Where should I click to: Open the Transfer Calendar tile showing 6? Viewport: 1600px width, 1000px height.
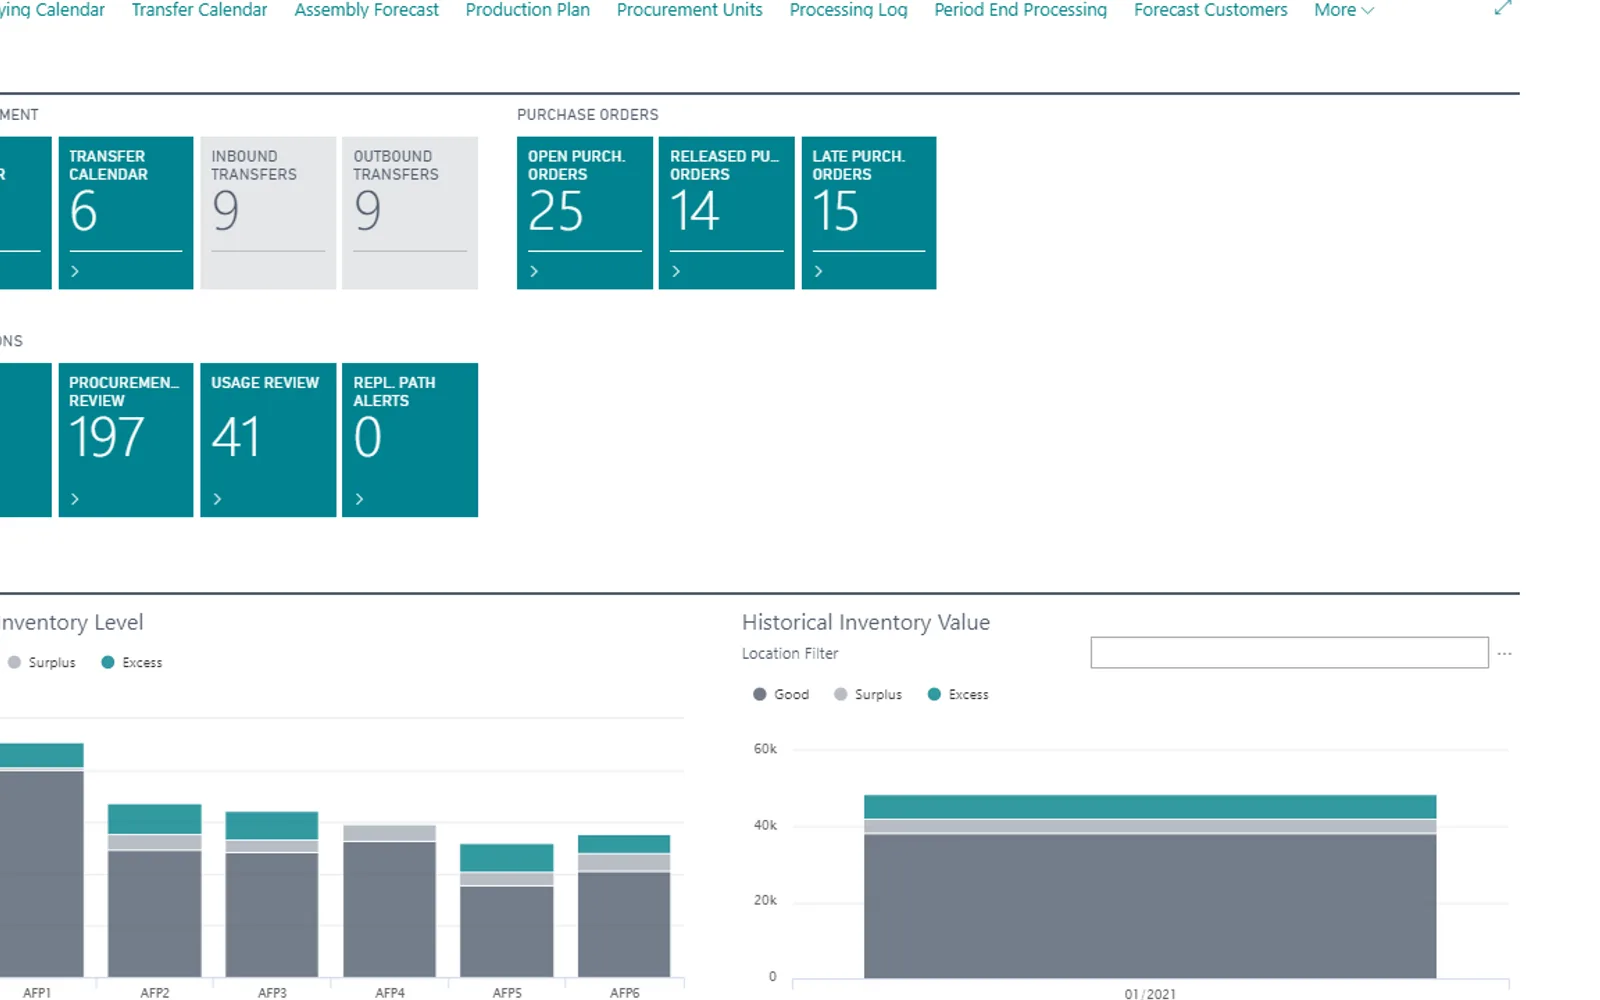coord(126,213)
